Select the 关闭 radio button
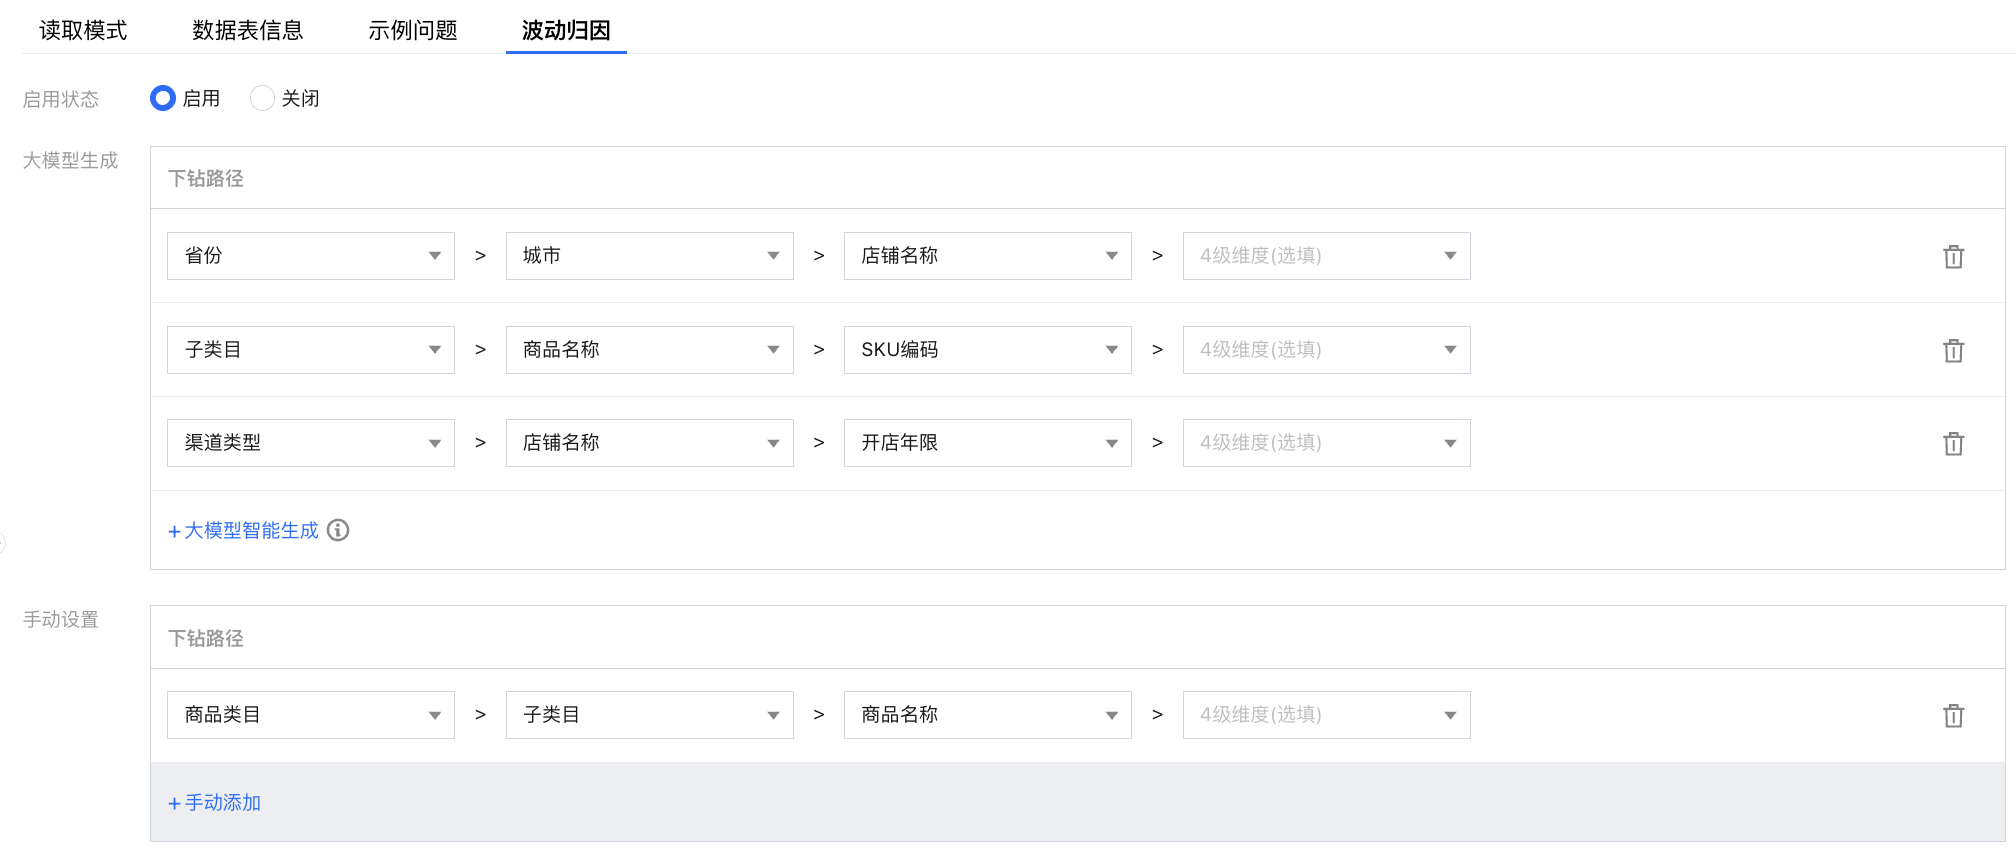Image resolution: width=2016 pixels, height=860 pixels. [262, 98]
